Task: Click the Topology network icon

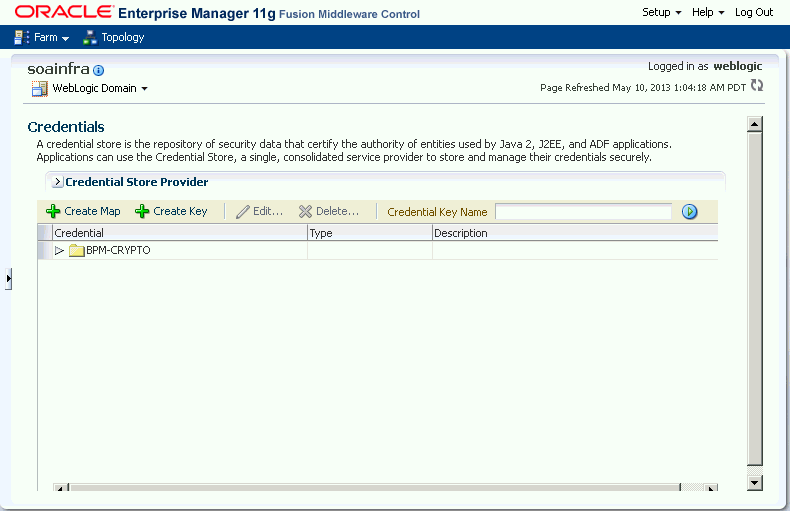Action: pyautogui.click(x=90, y=37)
